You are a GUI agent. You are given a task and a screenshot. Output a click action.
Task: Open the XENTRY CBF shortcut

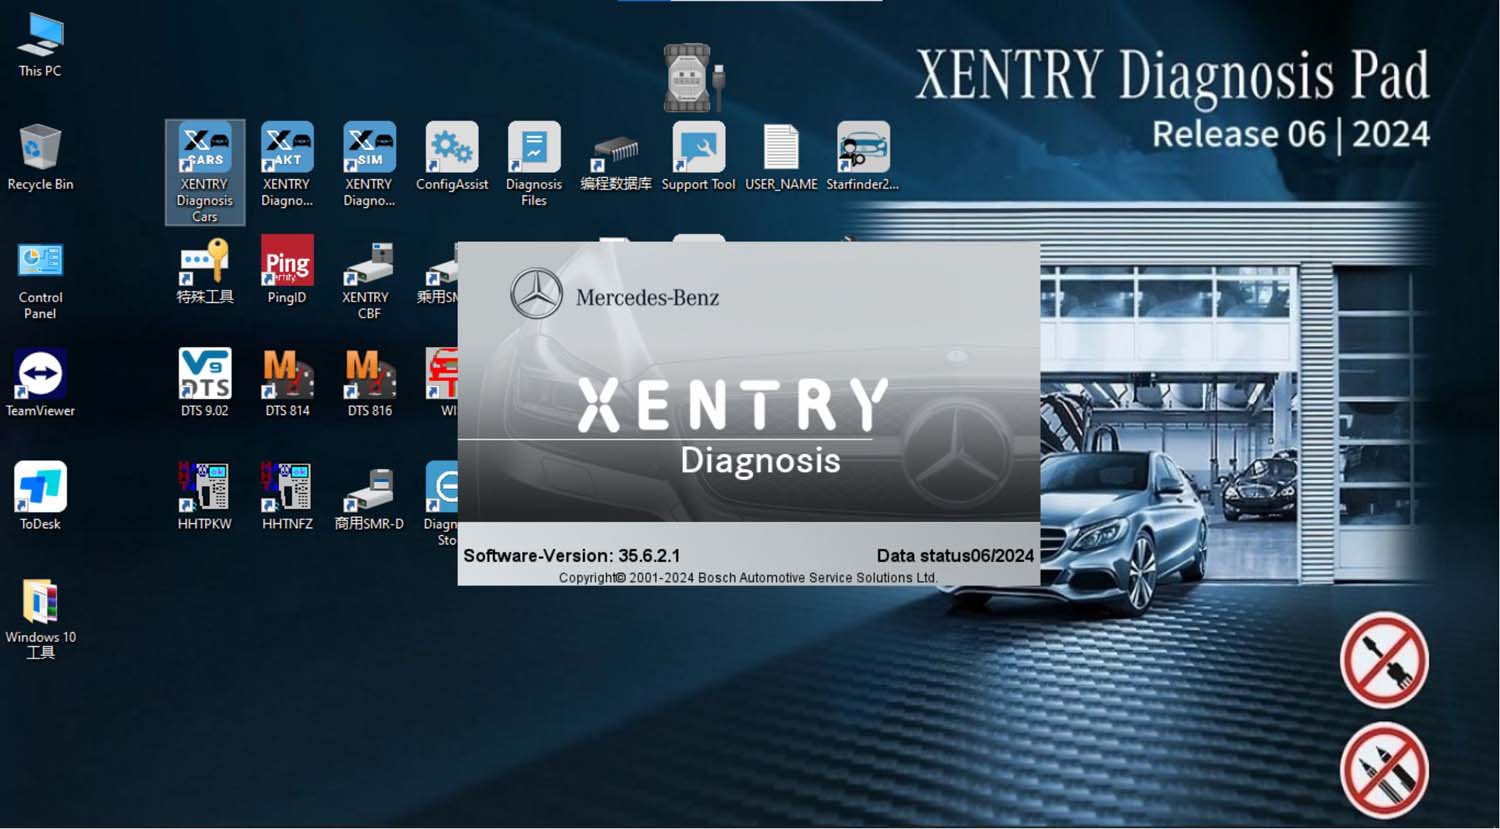tap(369, 265)
